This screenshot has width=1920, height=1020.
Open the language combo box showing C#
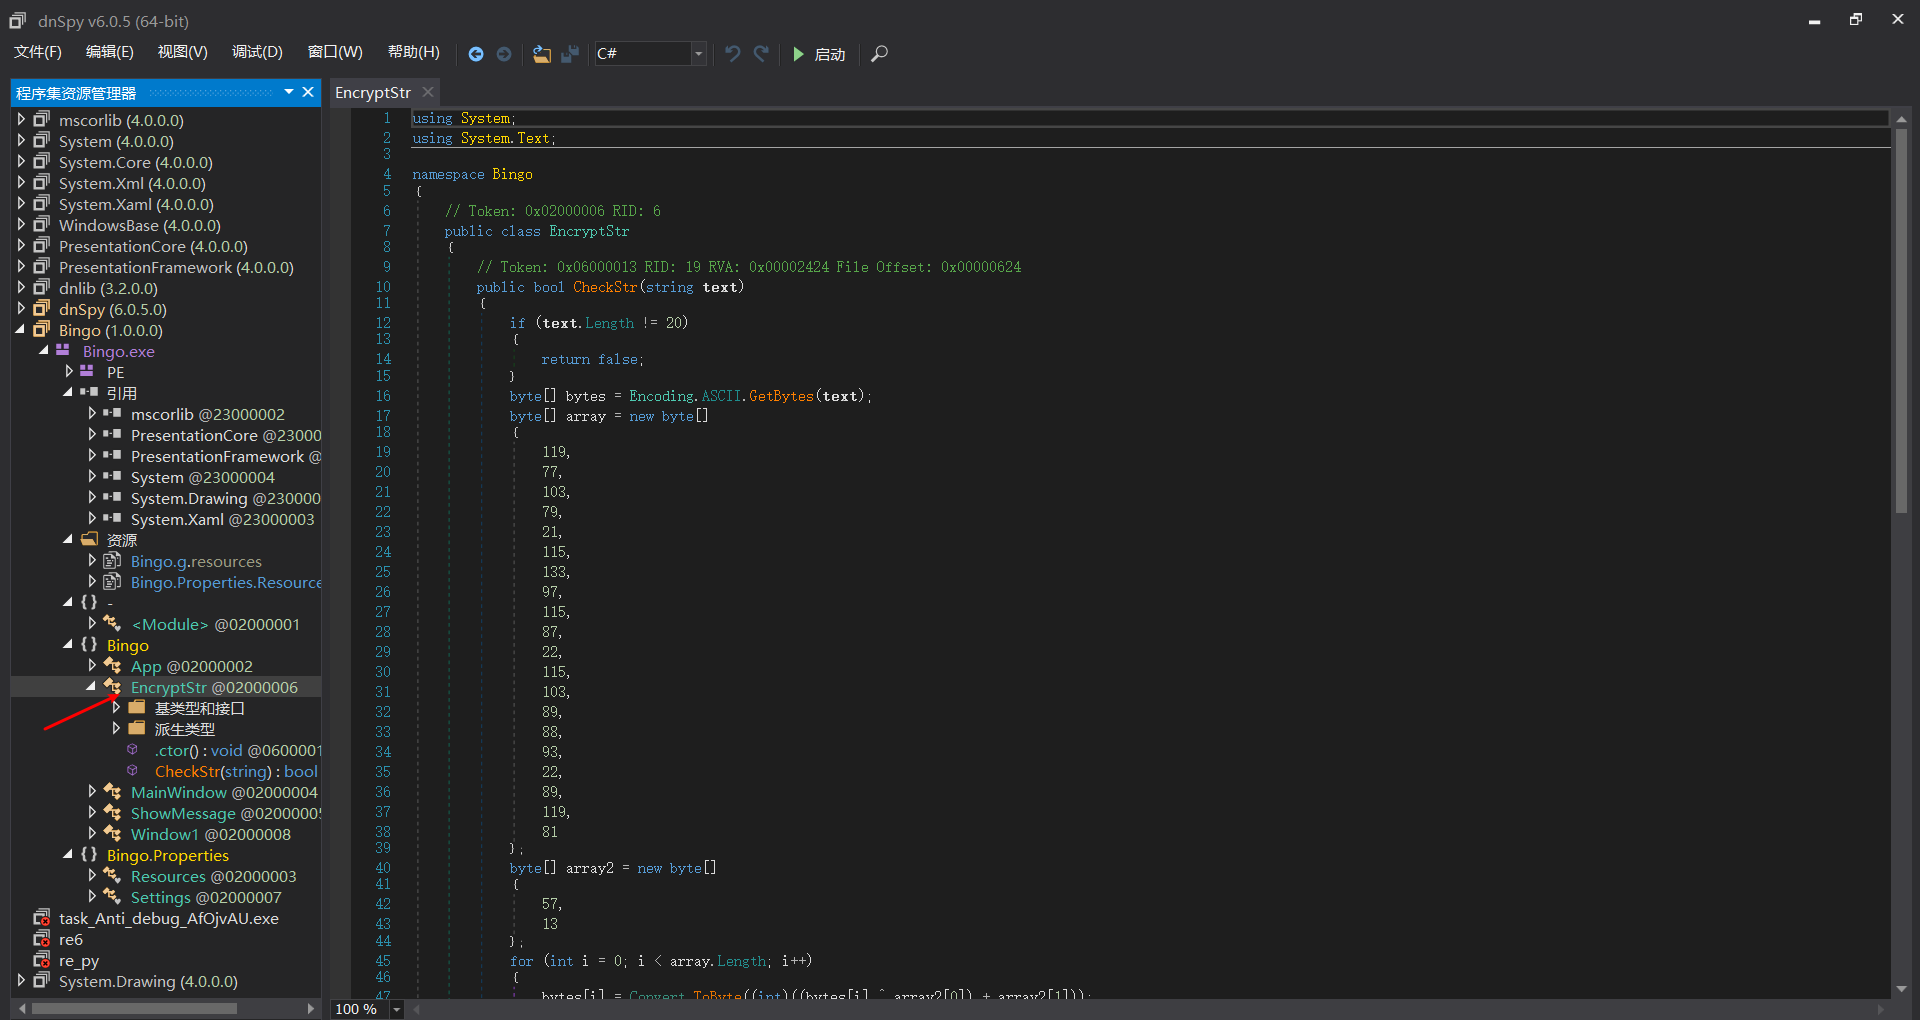[x=650, y=54]
